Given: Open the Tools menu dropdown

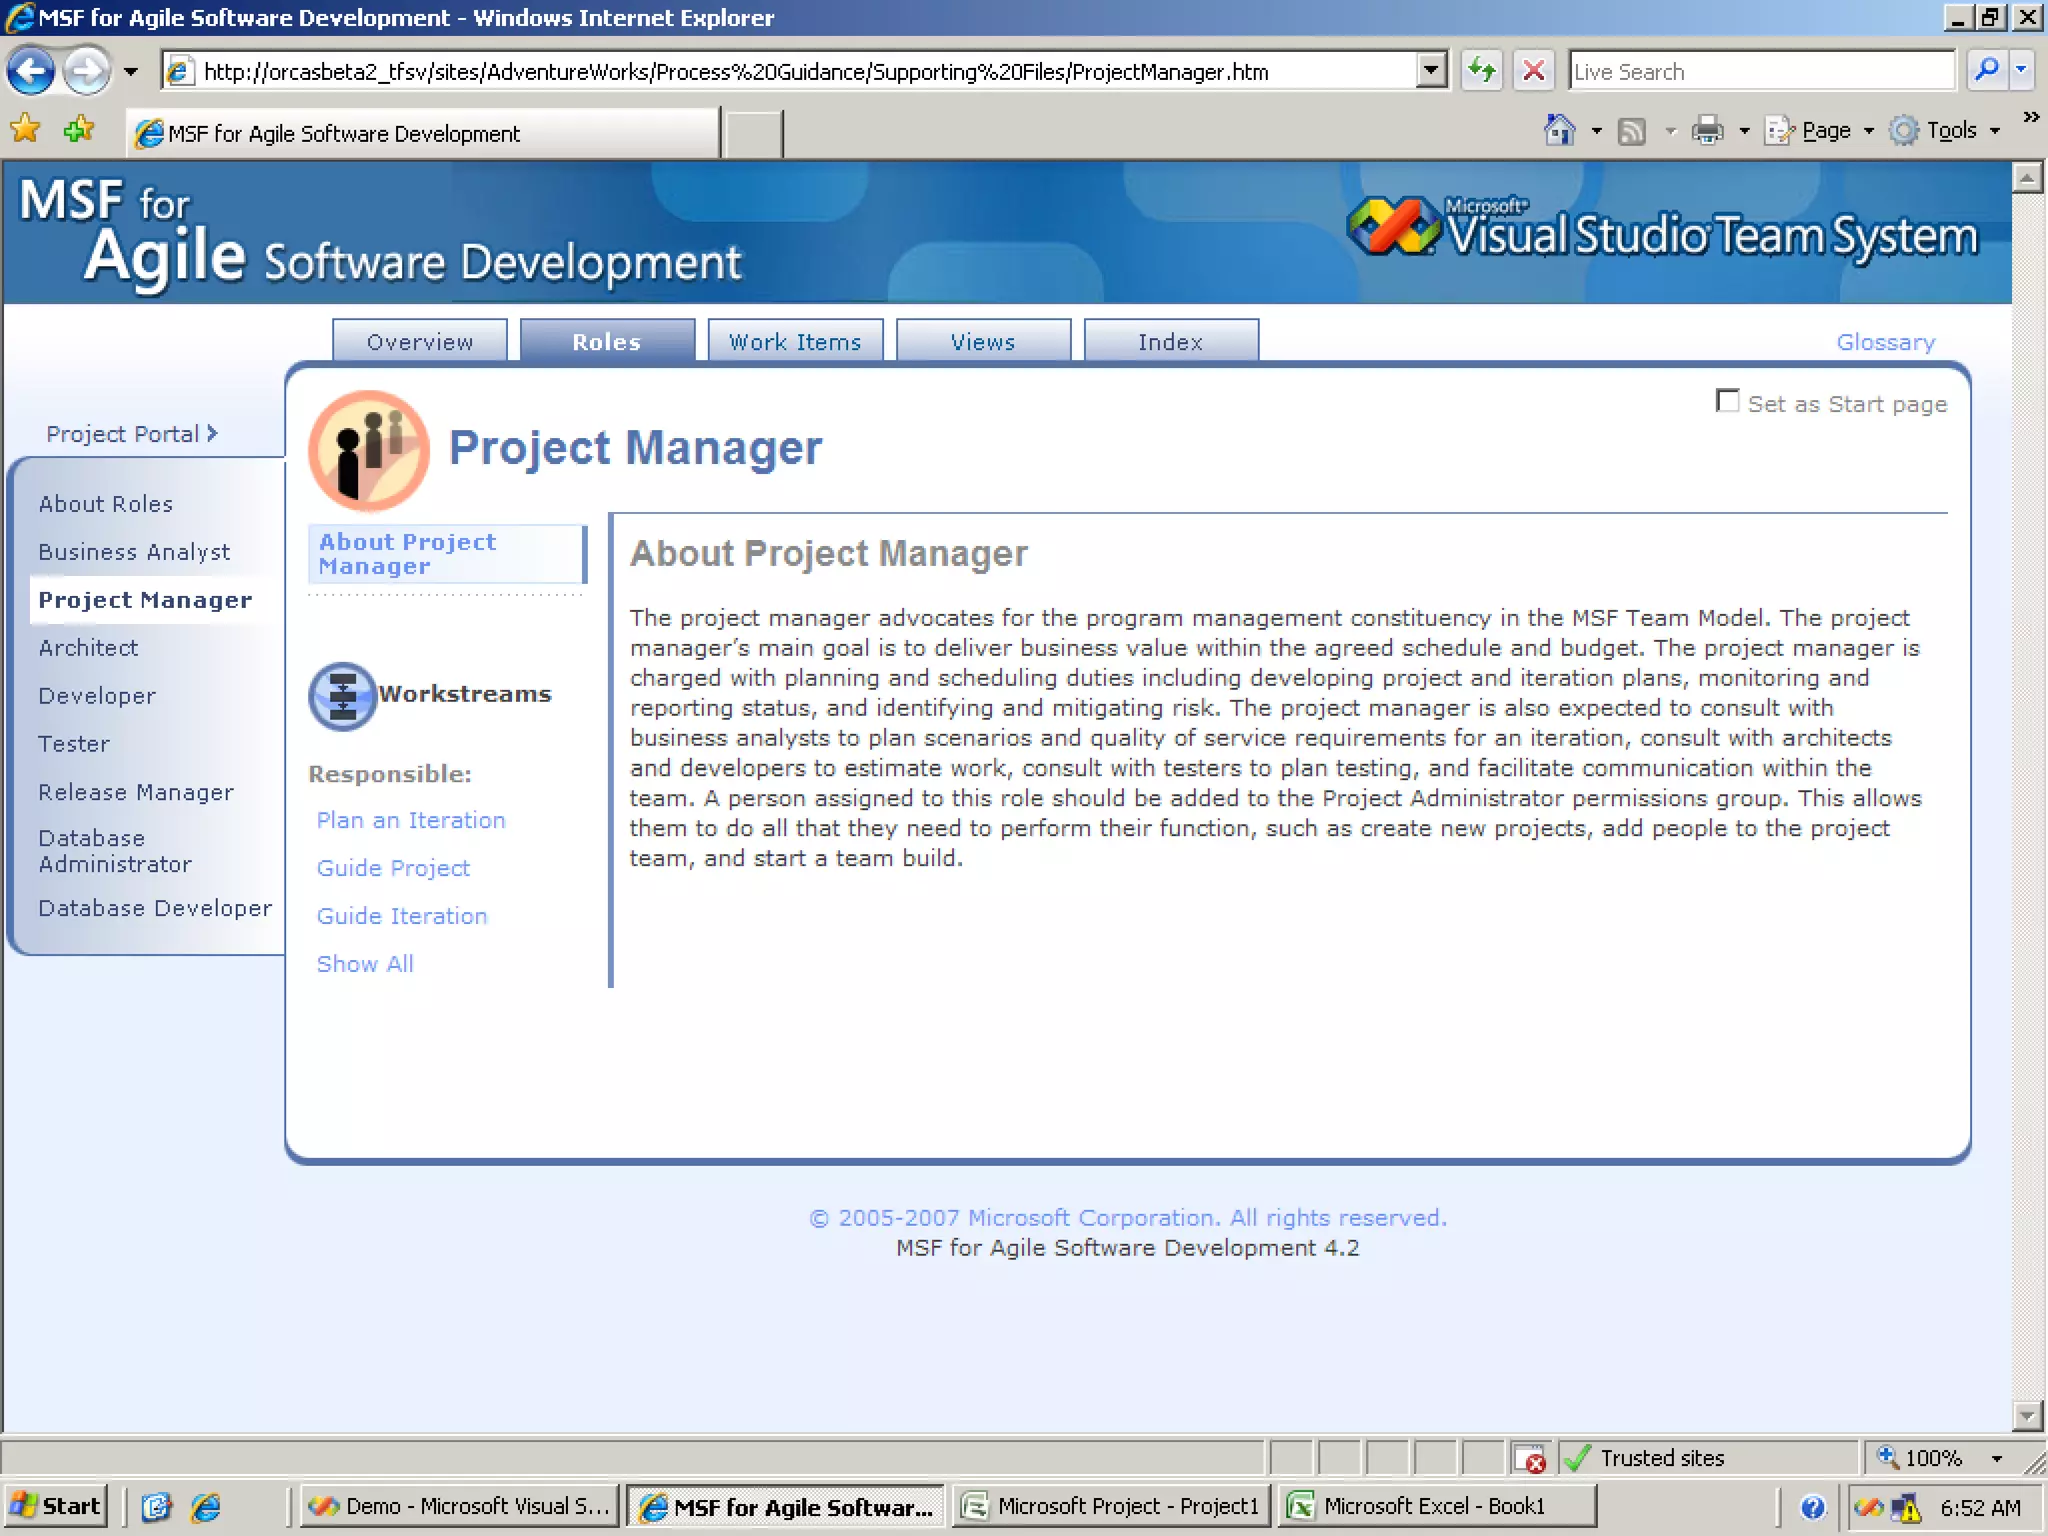Looking at the screenshot, I should (1950, 131).
